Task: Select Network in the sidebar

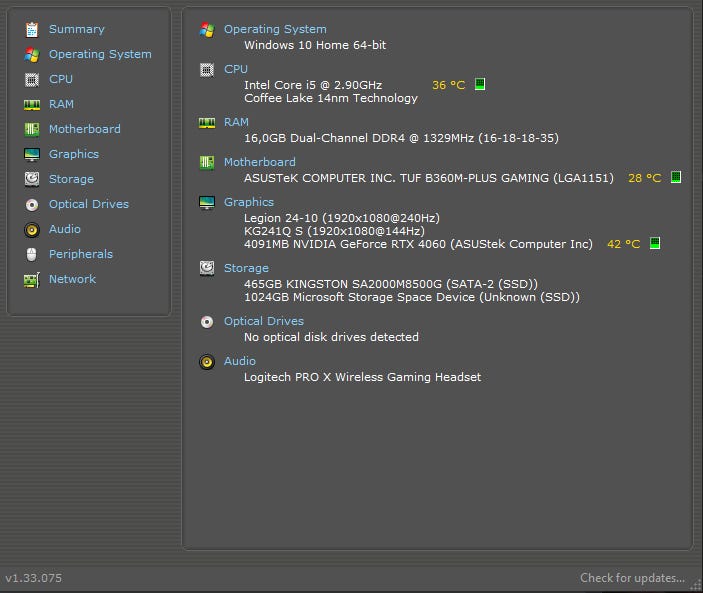Action: pyautogui.click(x=72, y=279)
